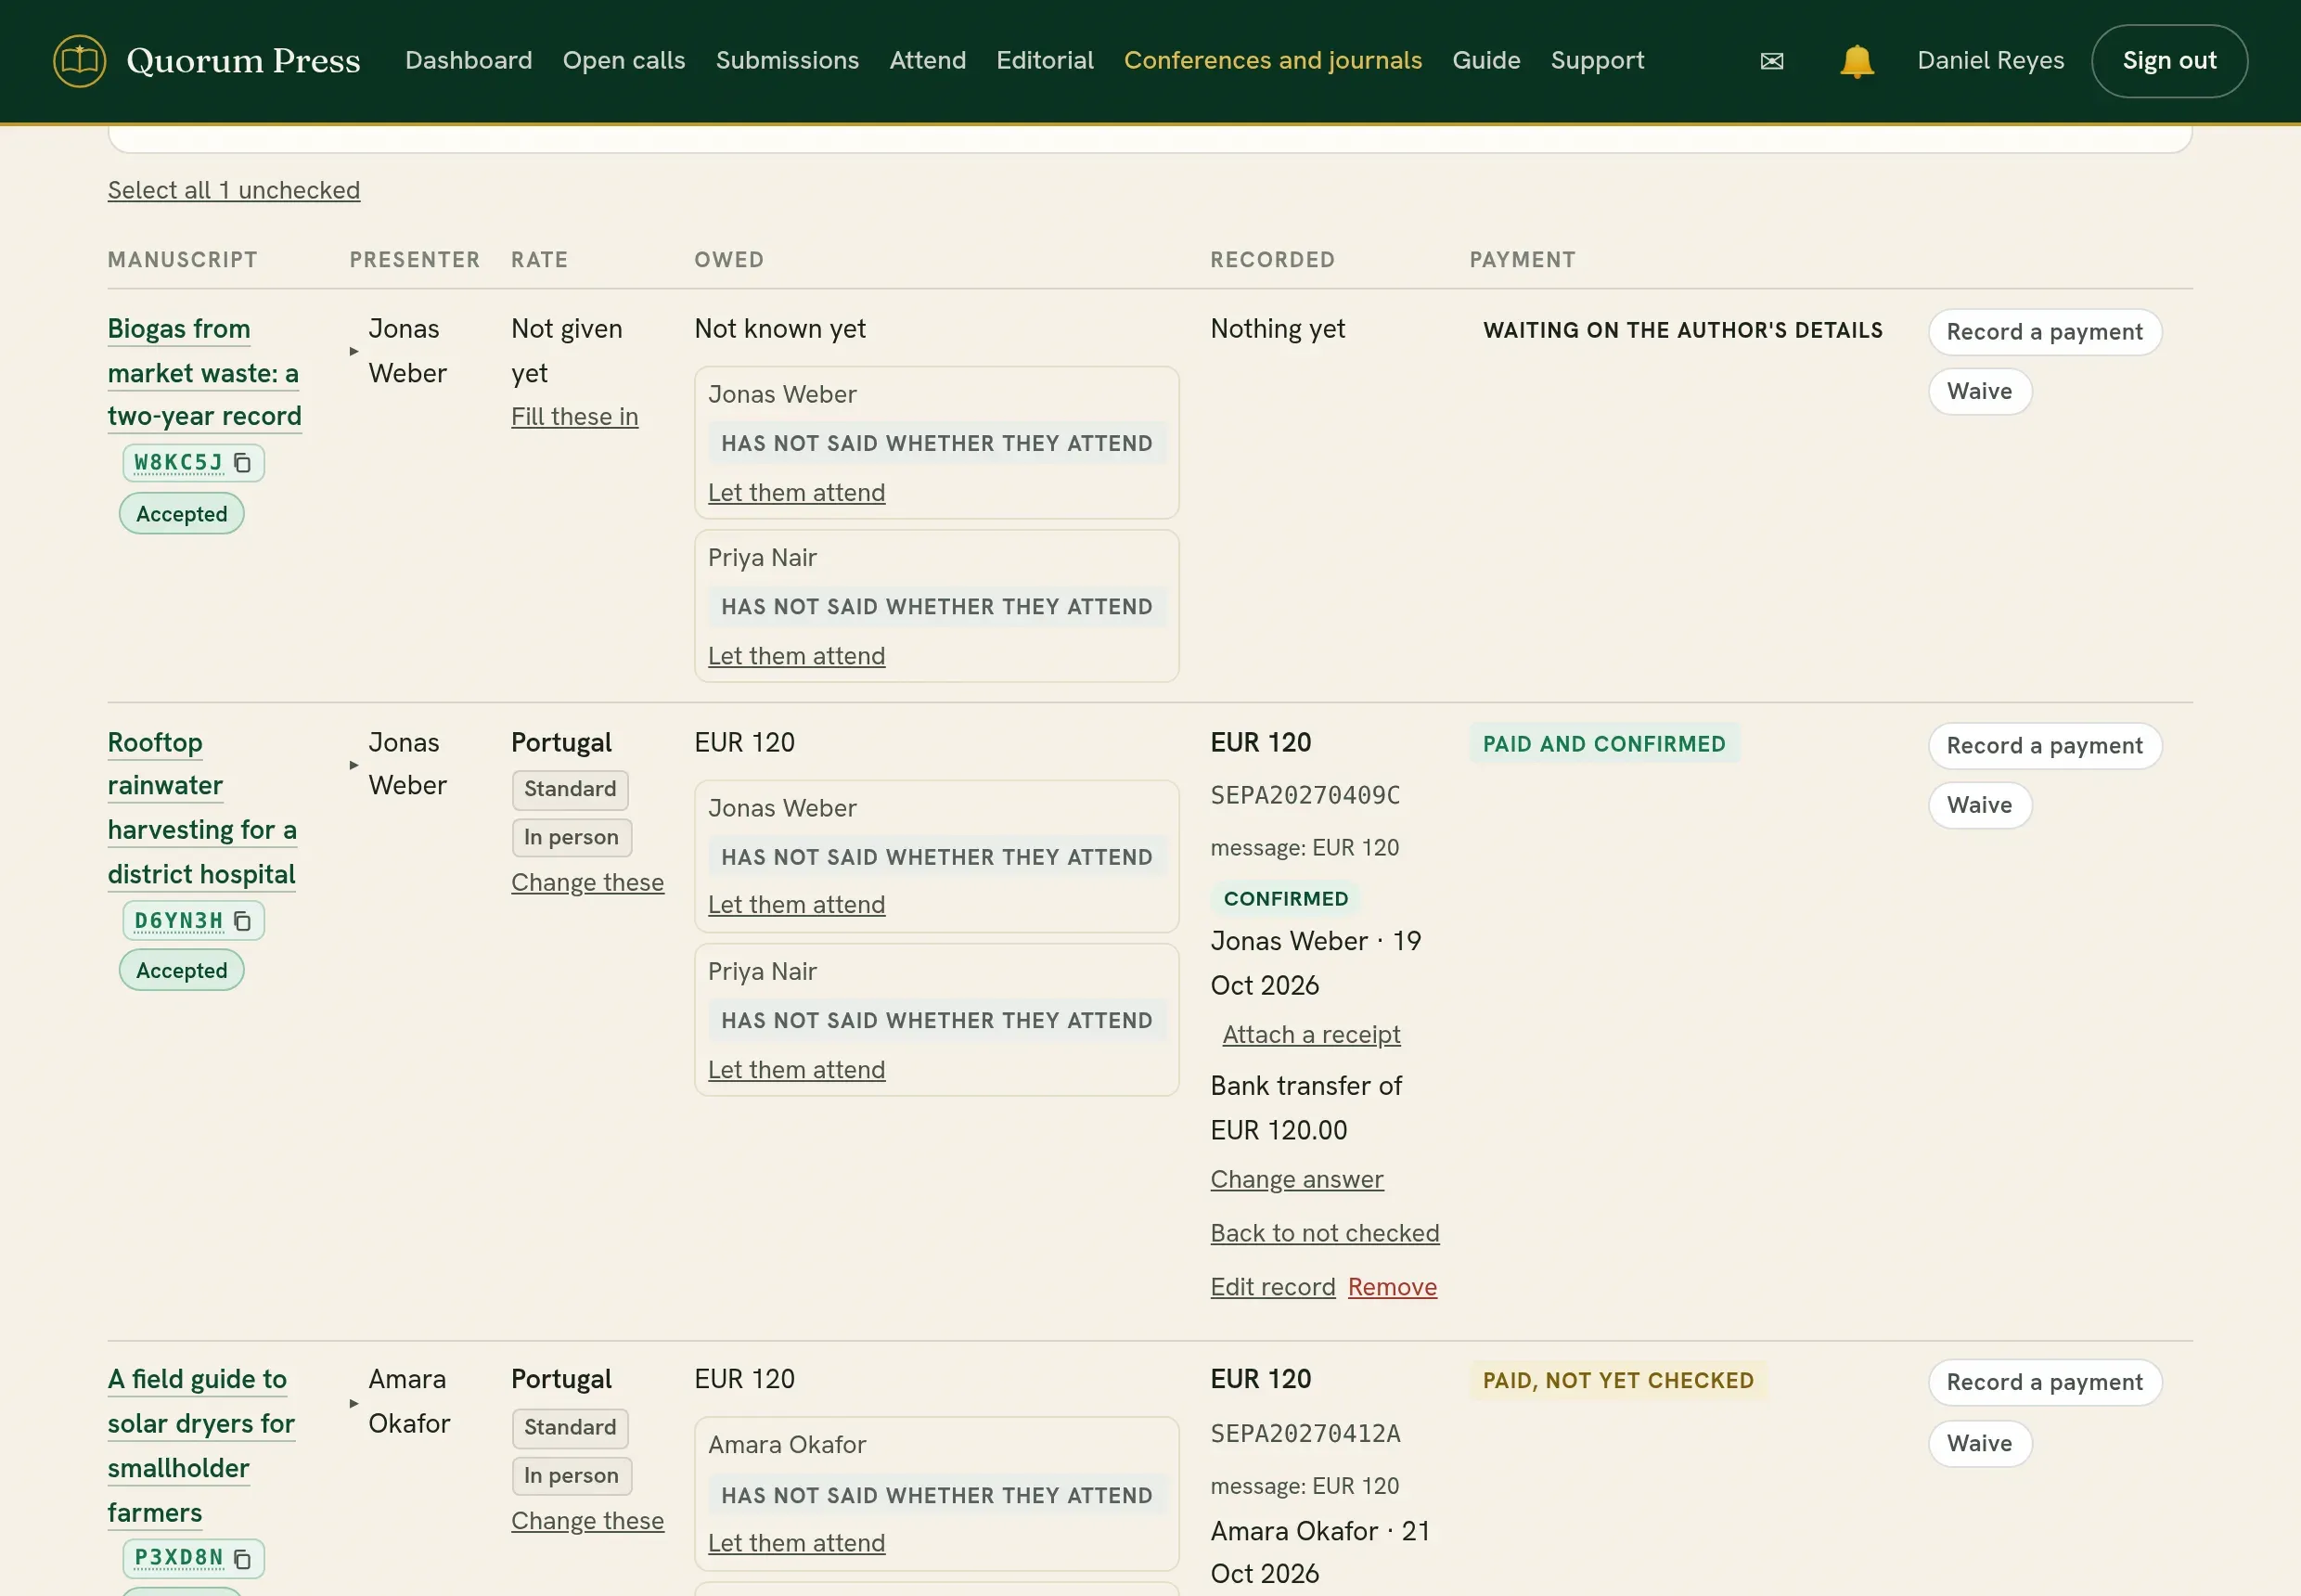Open the notifications bell

coord(1856,61)
